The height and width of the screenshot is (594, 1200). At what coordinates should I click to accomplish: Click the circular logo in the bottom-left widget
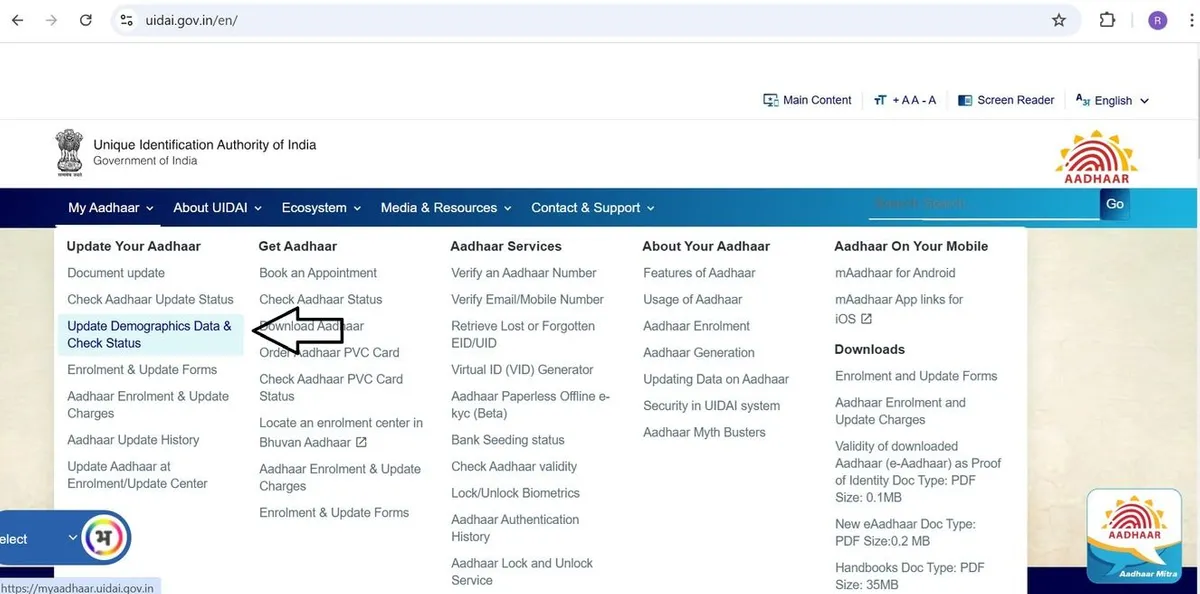pos(103,538)
